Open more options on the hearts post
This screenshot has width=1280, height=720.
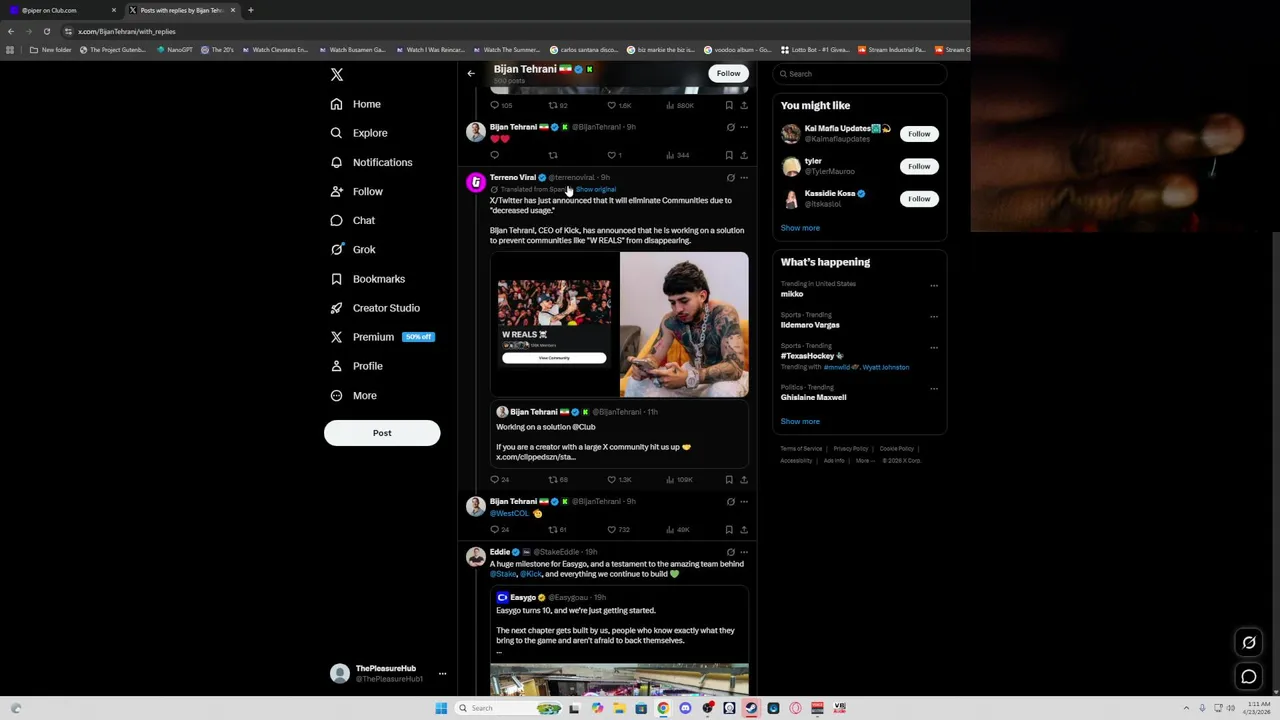(743, 127)
